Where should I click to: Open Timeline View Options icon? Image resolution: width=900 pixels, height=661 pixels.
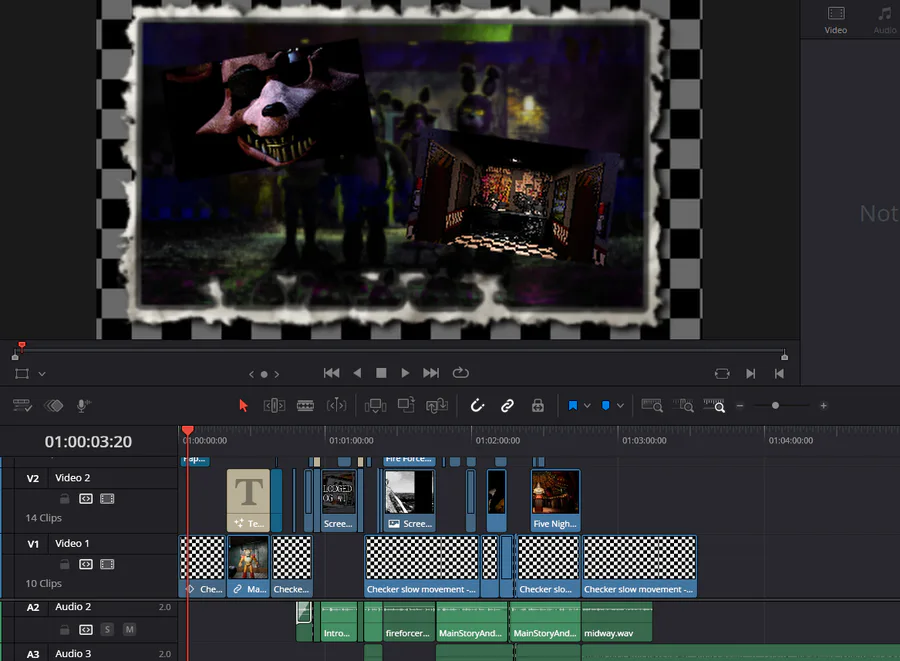point(22,406)
